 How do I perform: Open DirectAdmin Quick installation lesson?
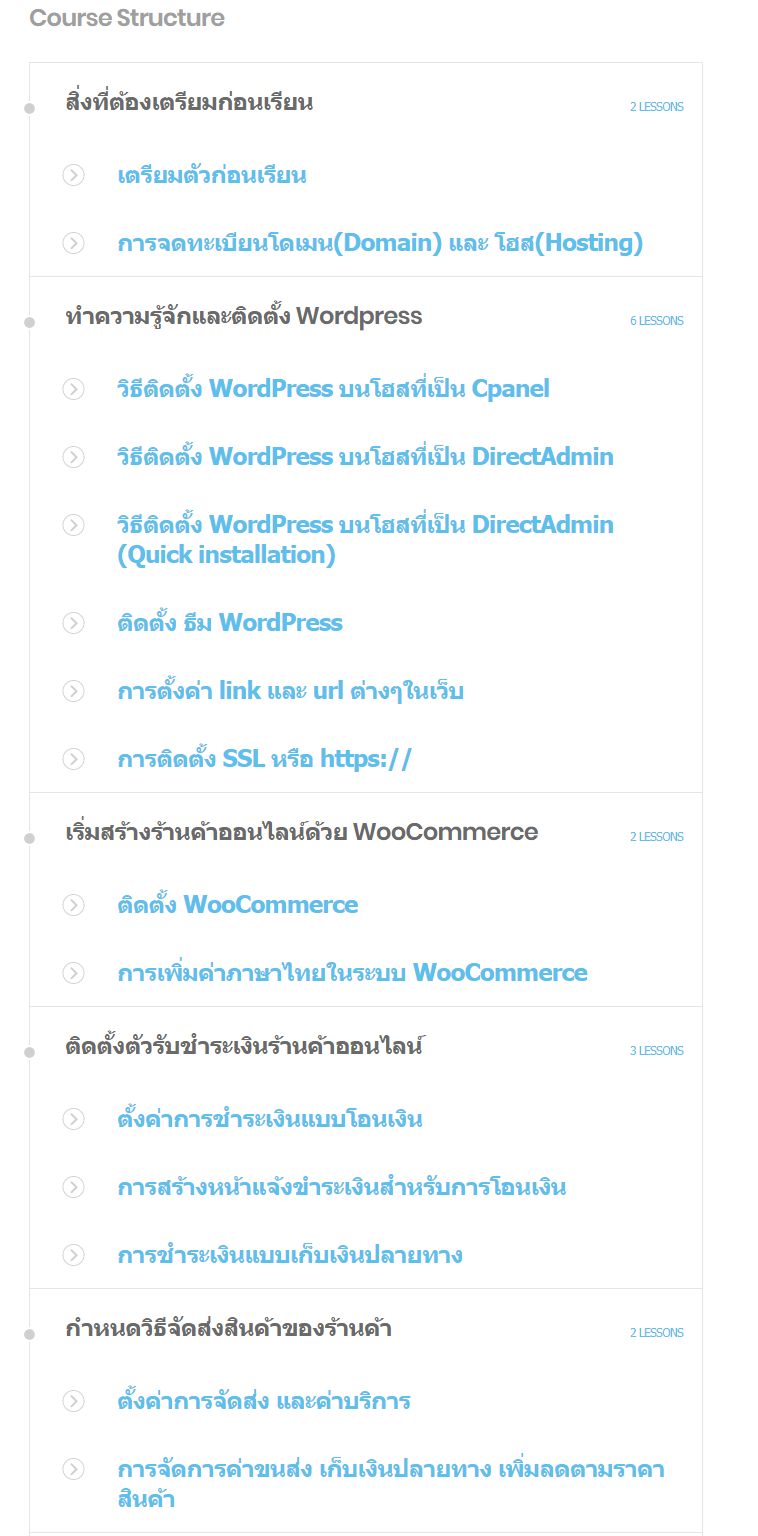pos(365,540)
